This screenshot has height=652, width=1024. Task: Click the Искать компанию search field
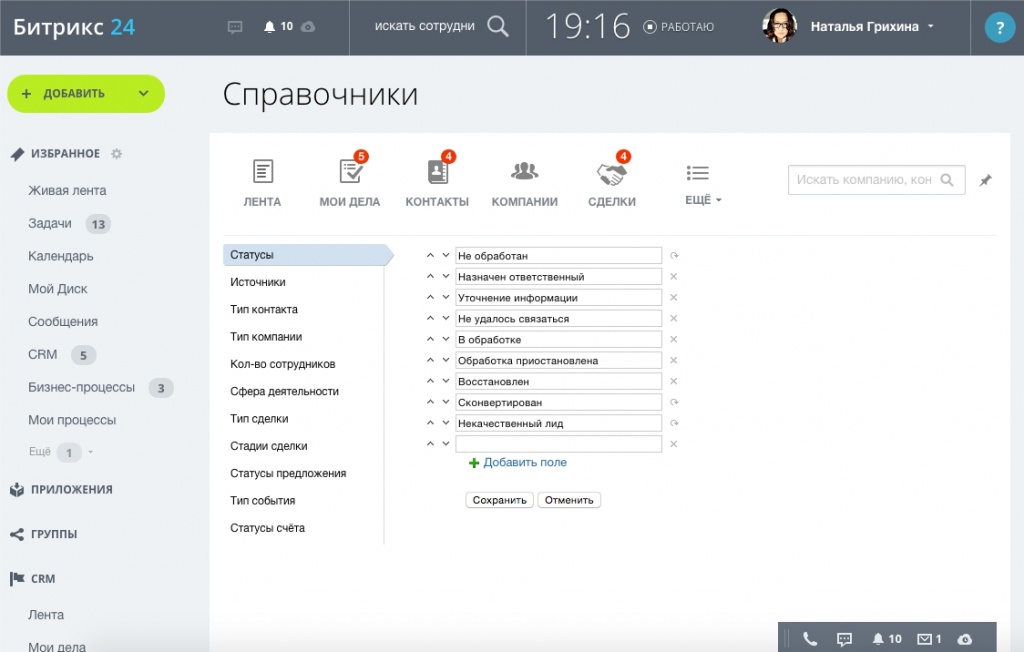pyautogui.click(x=876, y=180)
